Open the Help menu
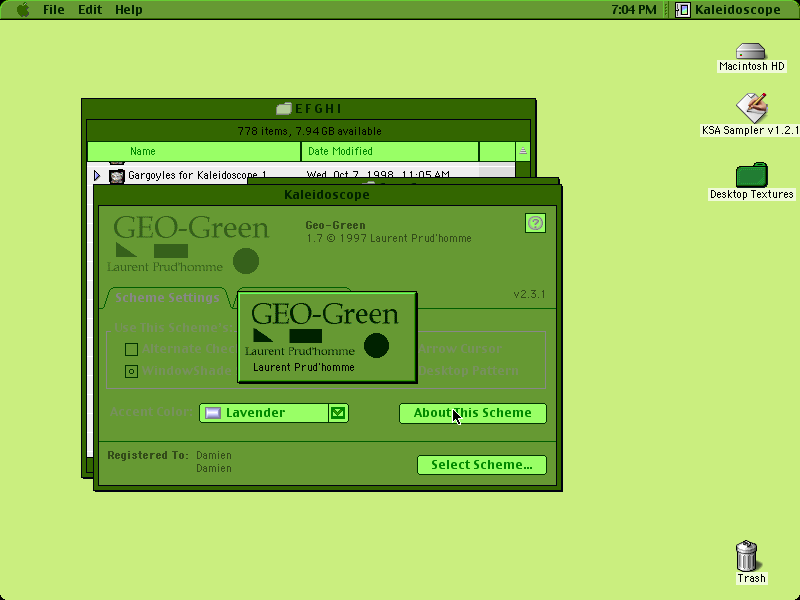 pyautogui.click(x=129, y=10)
